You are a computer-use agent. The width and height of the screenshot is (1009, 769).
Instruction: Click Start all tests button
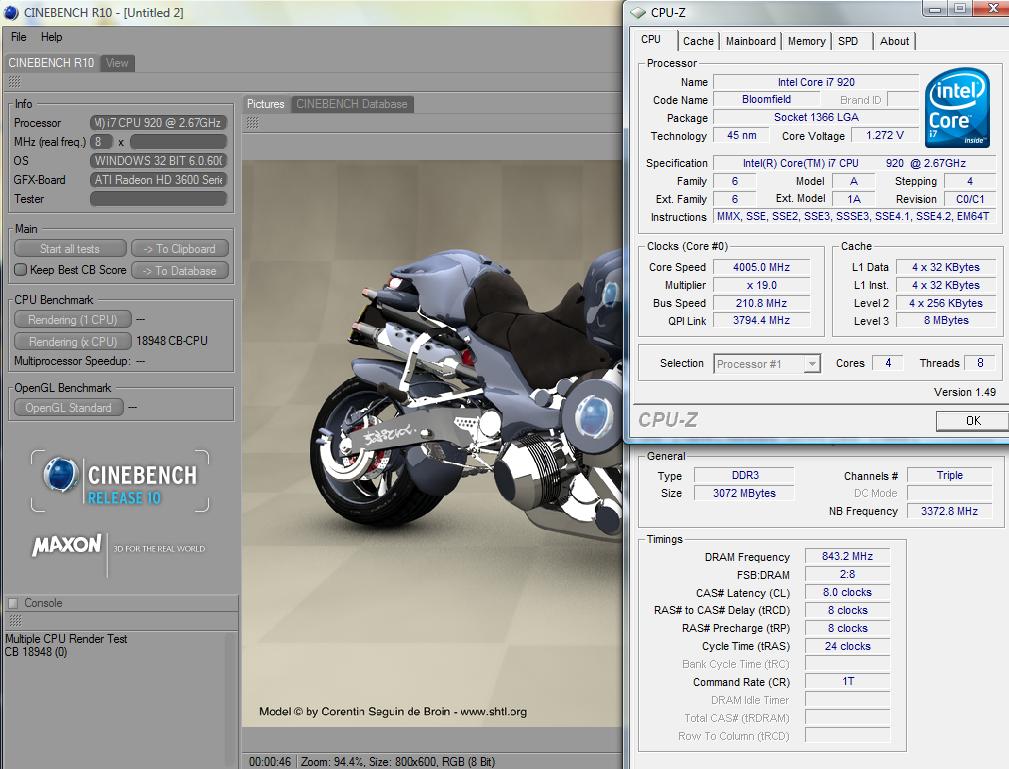[x=70, y=249]
